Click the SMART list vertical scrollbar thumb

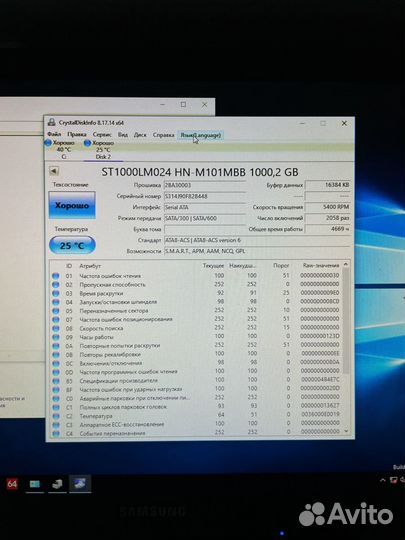pos(346,320)
